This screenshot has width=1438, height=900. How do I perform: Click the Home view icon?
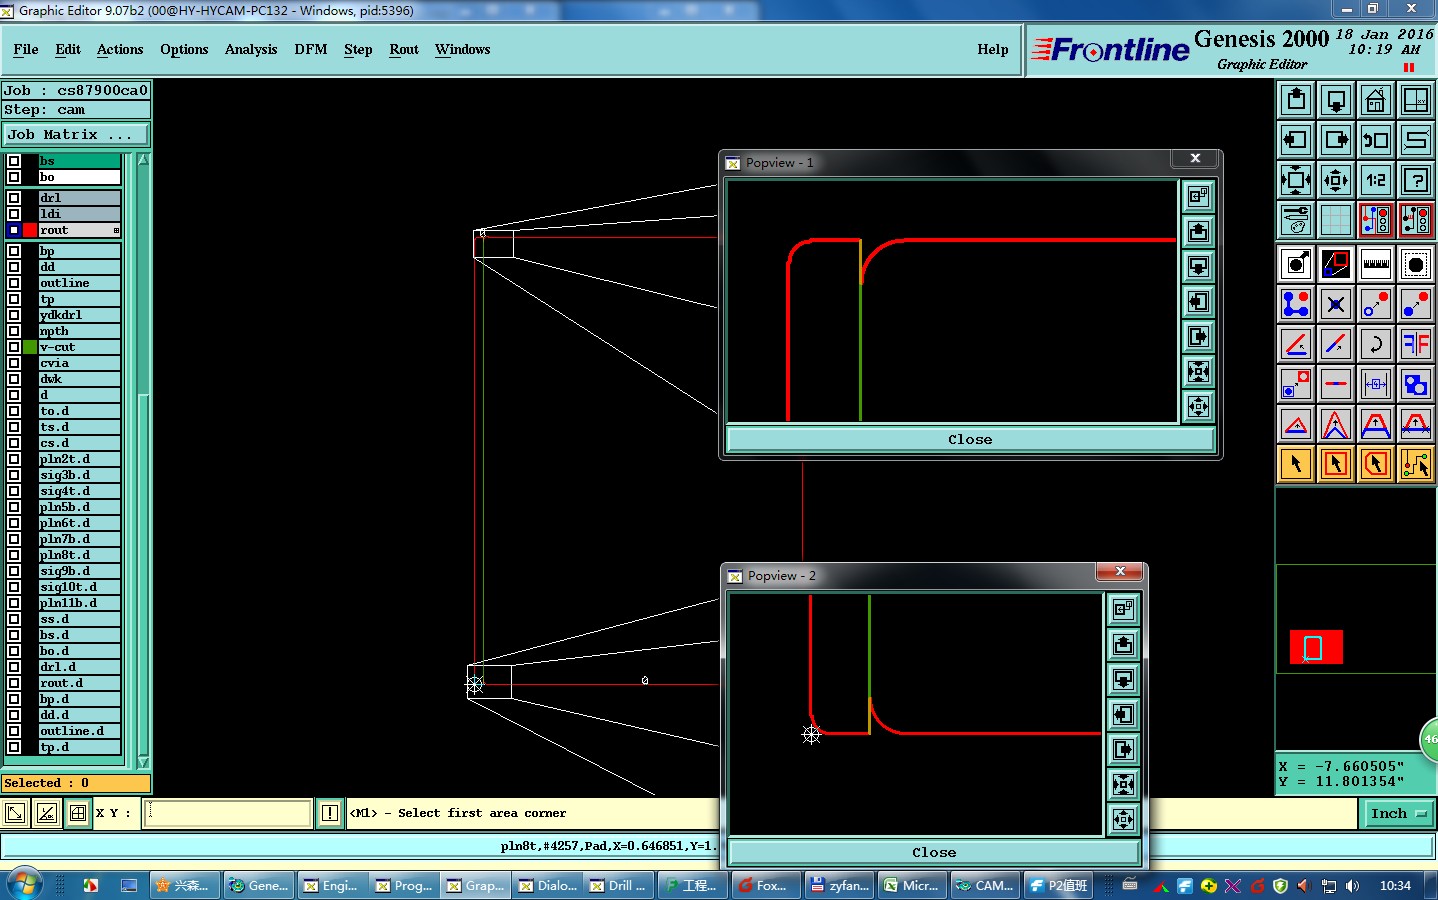click(1376, 100)
